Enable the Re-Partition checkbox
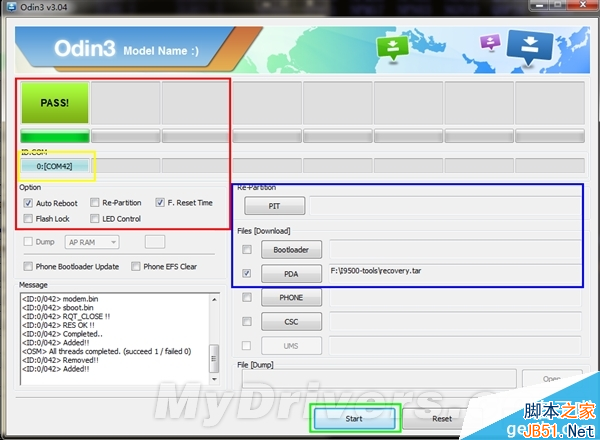 pos(94,202)
